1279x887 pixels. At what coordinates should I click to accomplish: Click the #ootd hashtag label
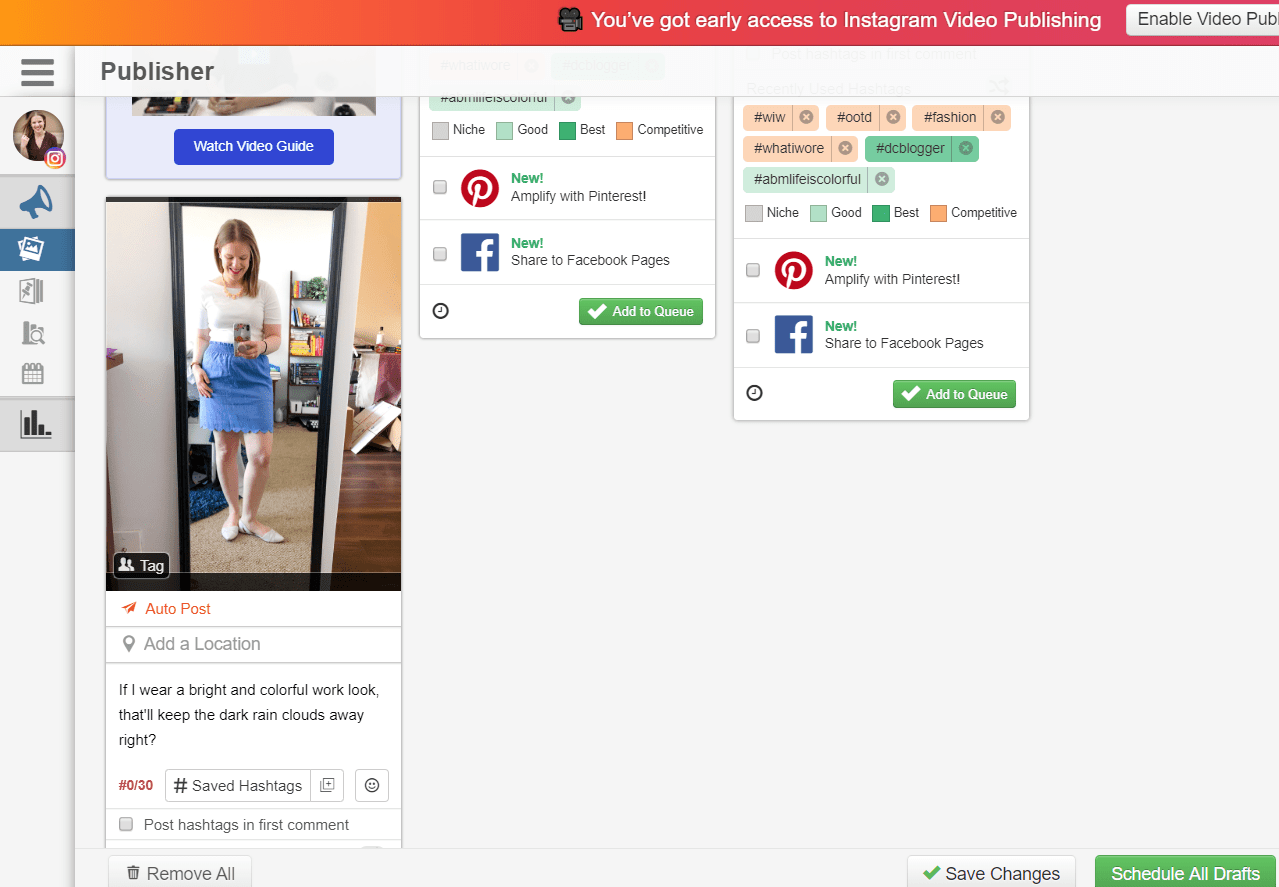point(855,118)
